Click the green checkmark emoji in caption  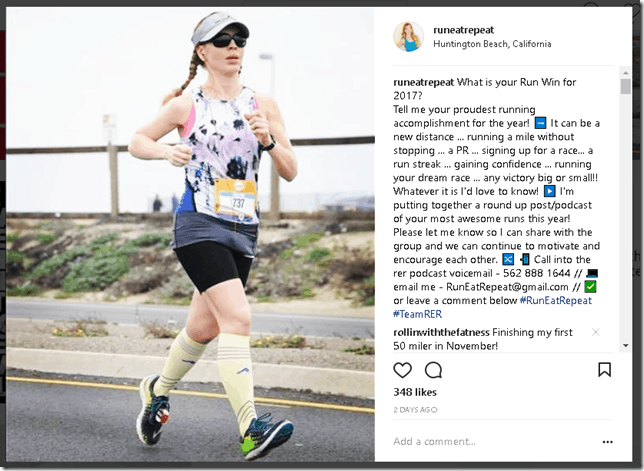[x=590, y=287]
